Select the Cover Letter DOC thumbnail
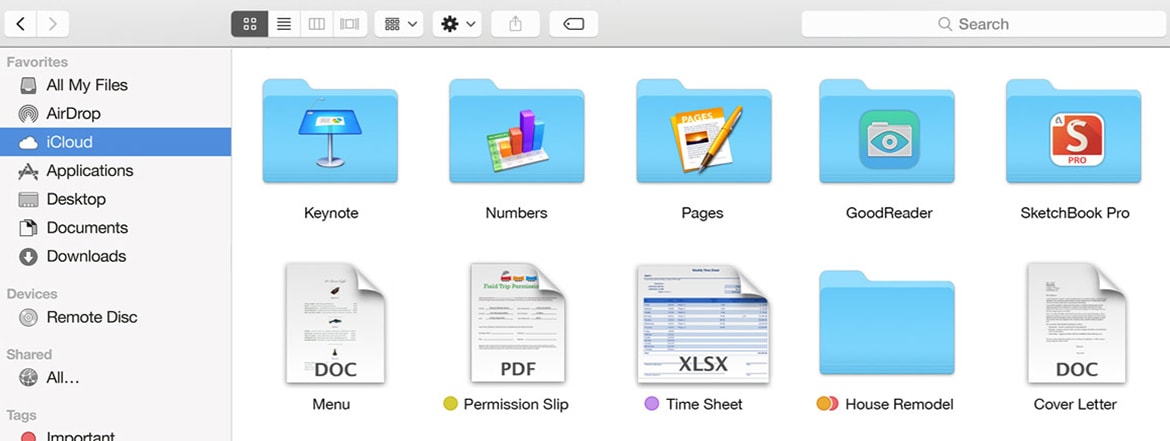Screen dimensions: 1170x441 point(1076,322)
